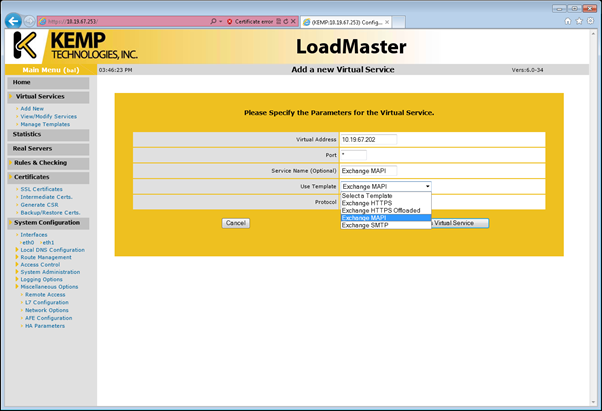This screenshot has width=602, height=411.
Task: Expand the Use Template dropdown arrow
Action: point(427,186)
